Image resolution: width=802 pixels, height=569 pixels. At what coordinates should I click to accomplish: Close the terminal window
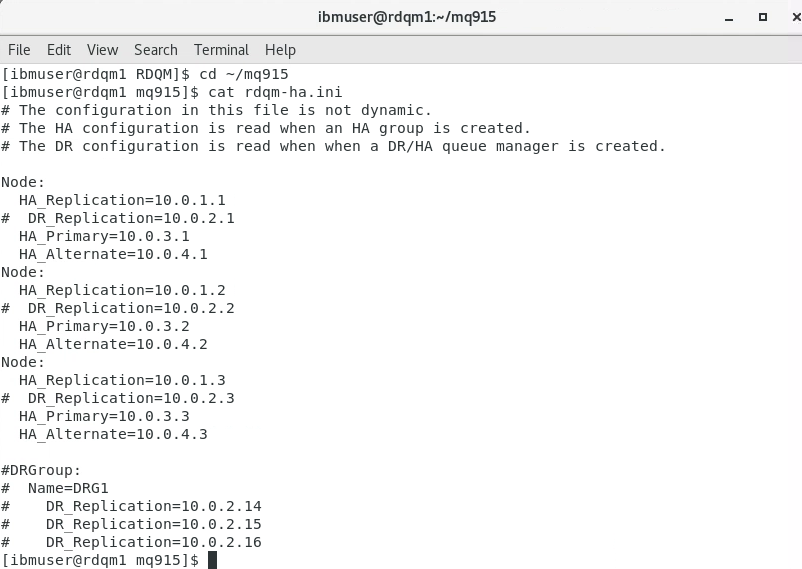796,17
